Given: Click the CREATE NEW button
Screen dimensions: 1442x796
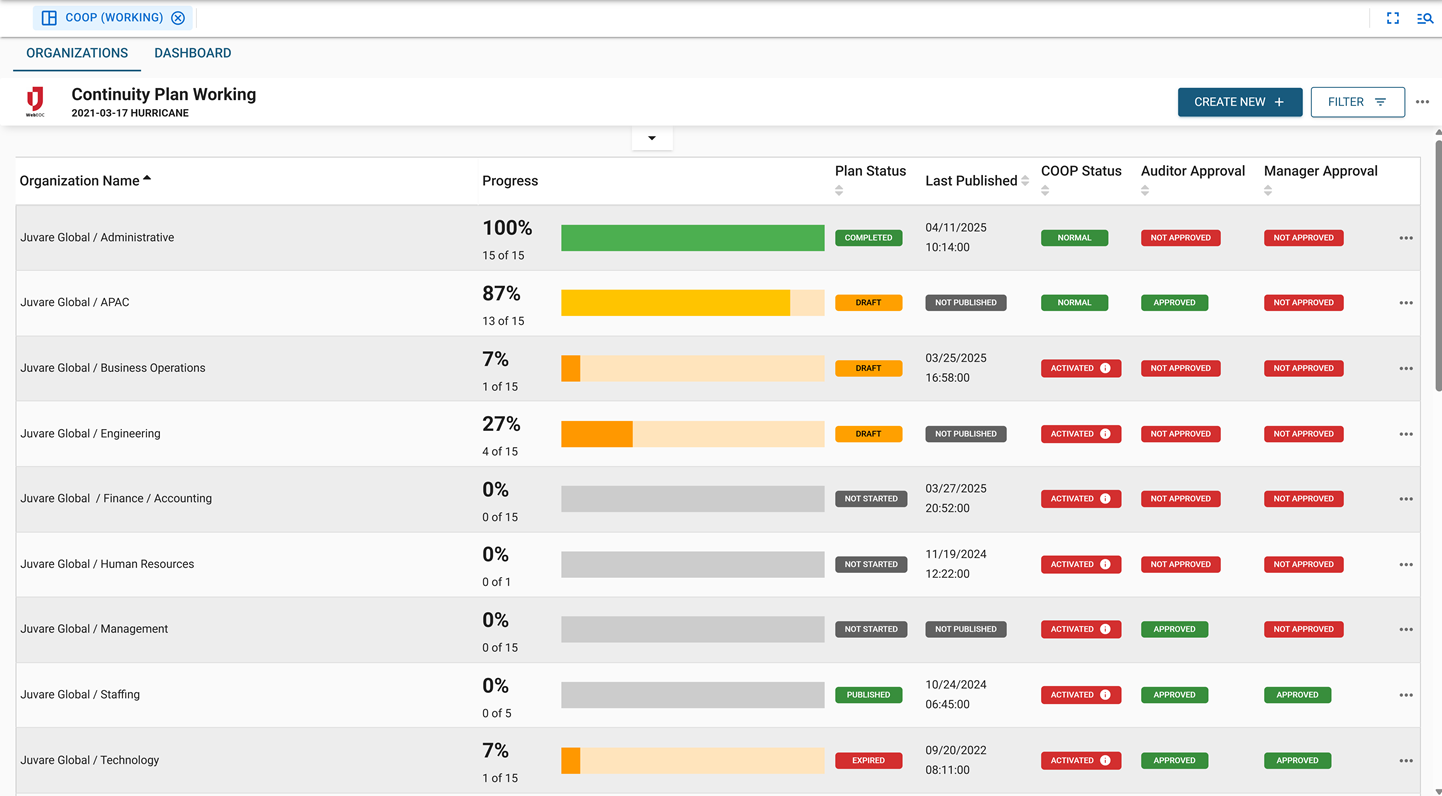Looking at the screenshot, I should pos(1239,102).
